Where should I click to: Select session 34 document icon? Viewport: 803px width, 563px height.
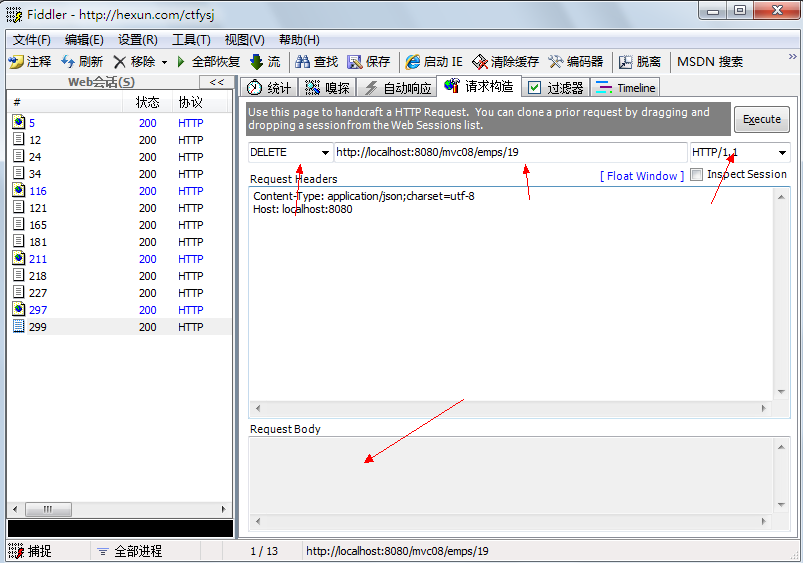coord(19,173)
